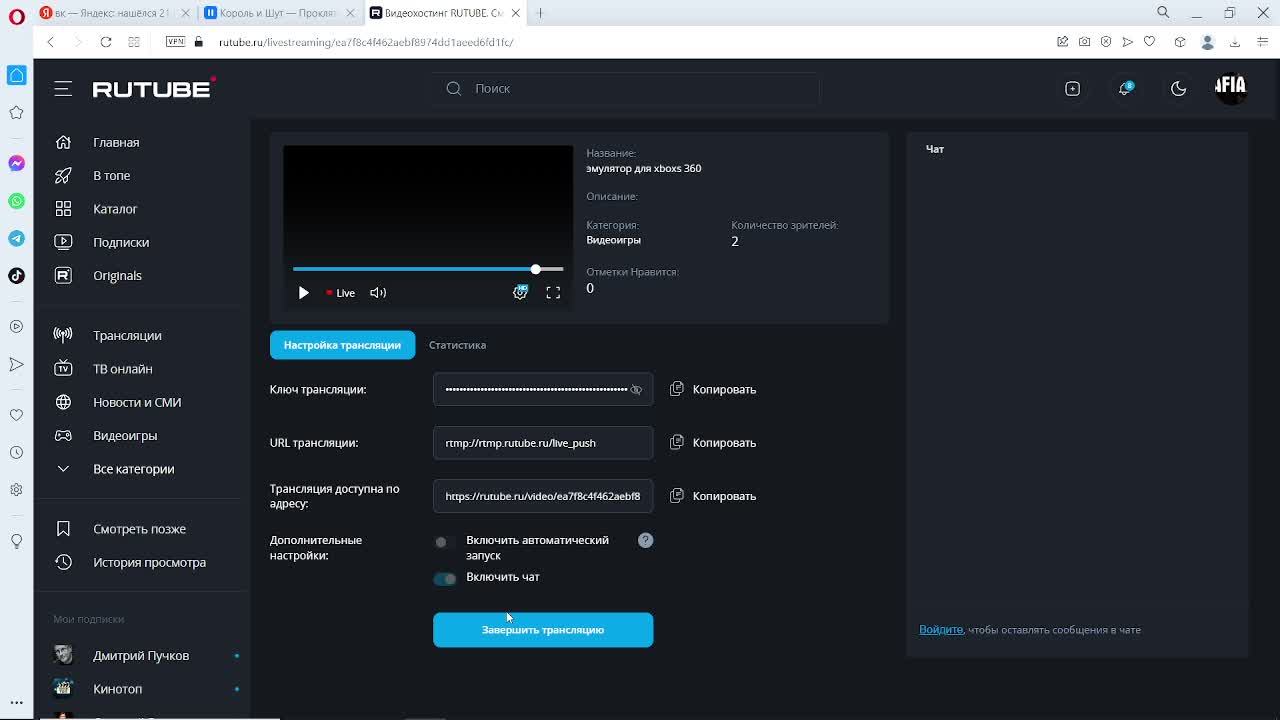The height and width of the screenshot is (720, 1280).
Task: Open a new browser tab
Action: tap(540, 13)
